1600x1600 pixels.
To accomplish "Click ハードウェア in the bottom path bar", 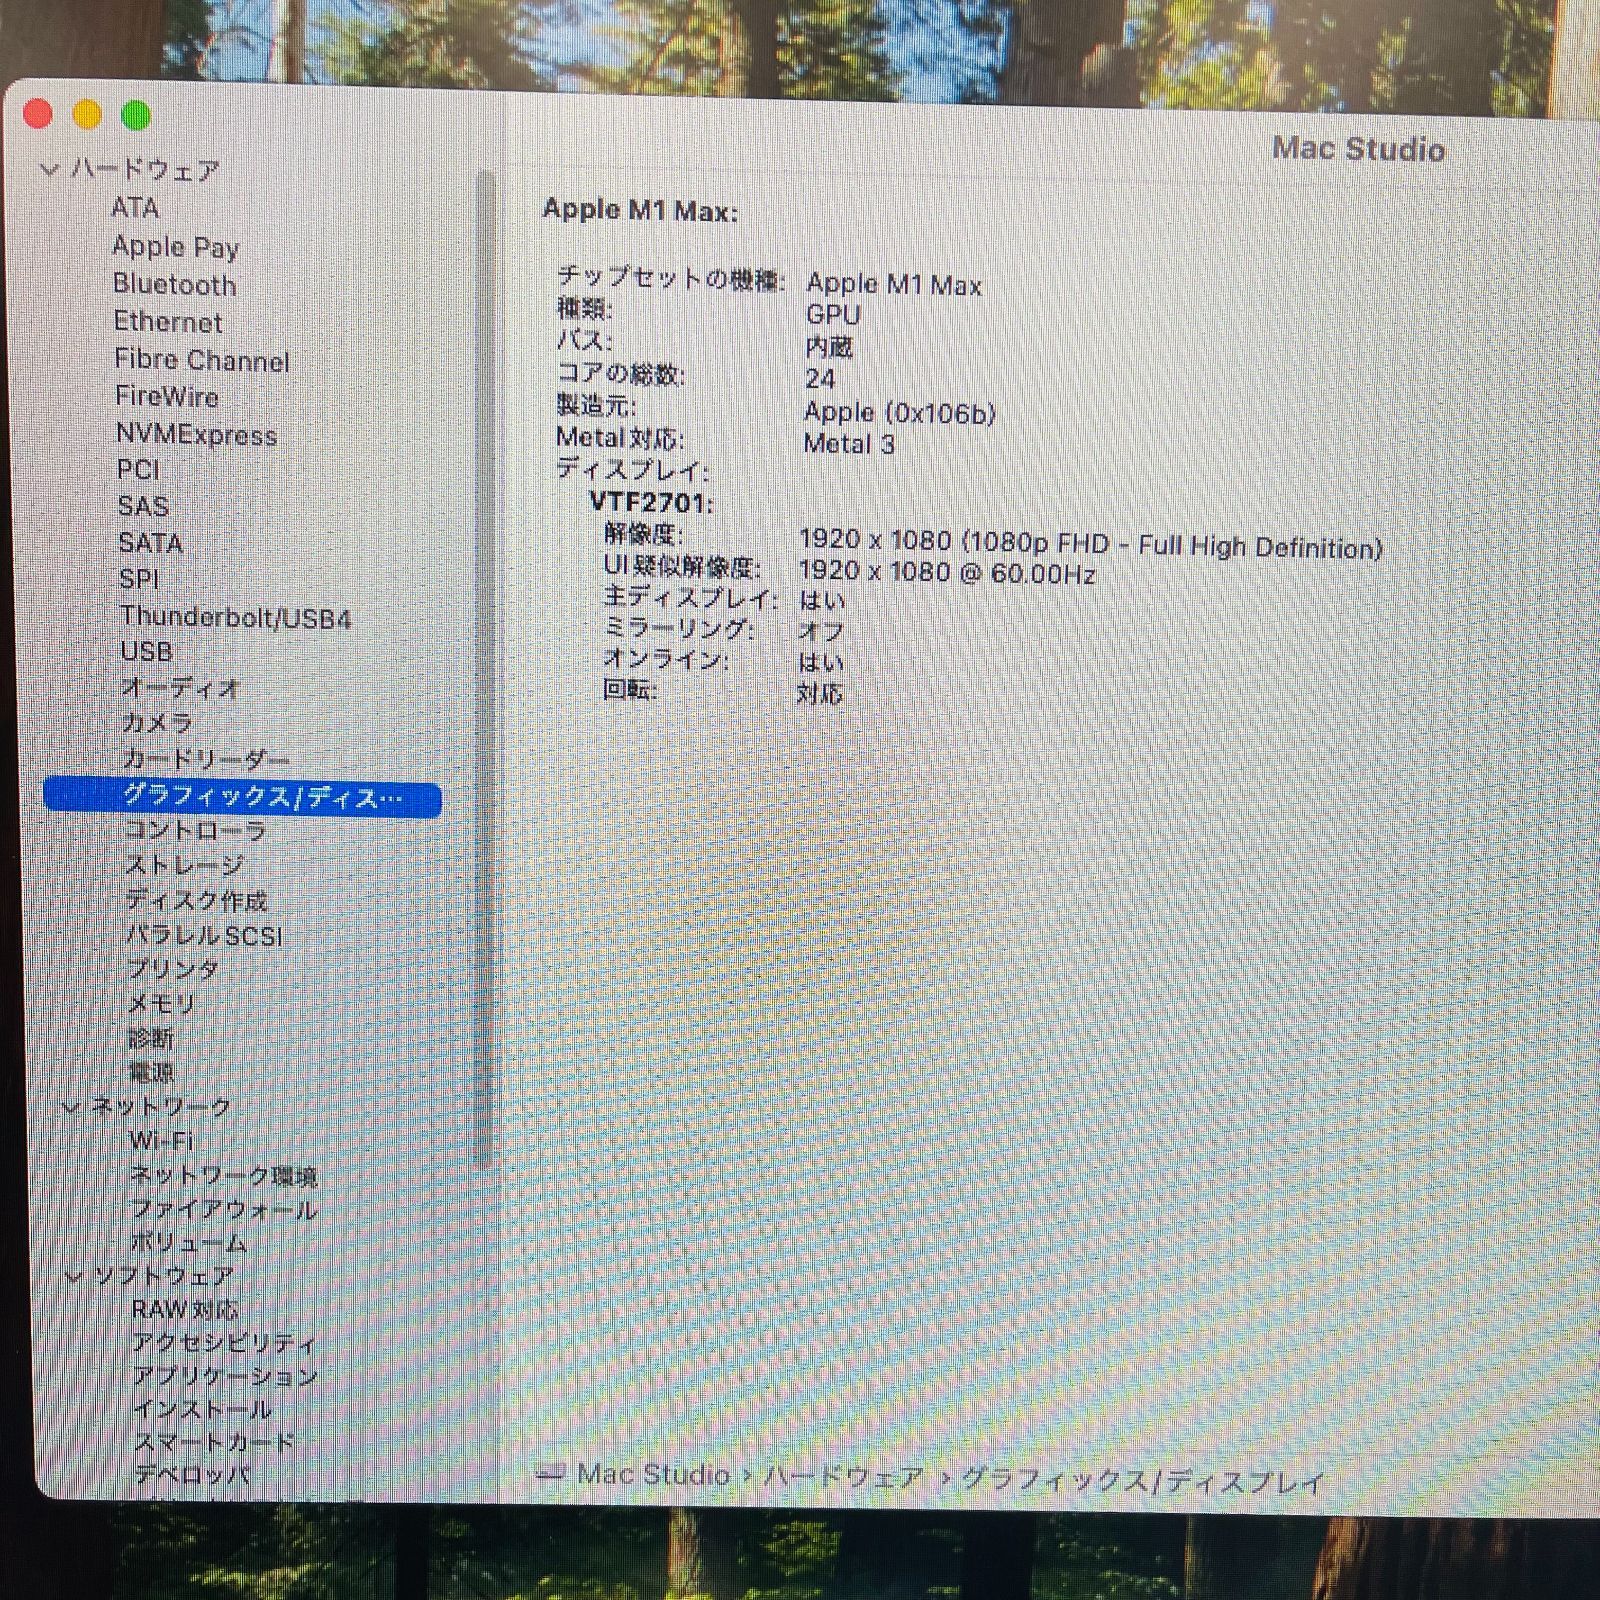I will [843, 1477].
